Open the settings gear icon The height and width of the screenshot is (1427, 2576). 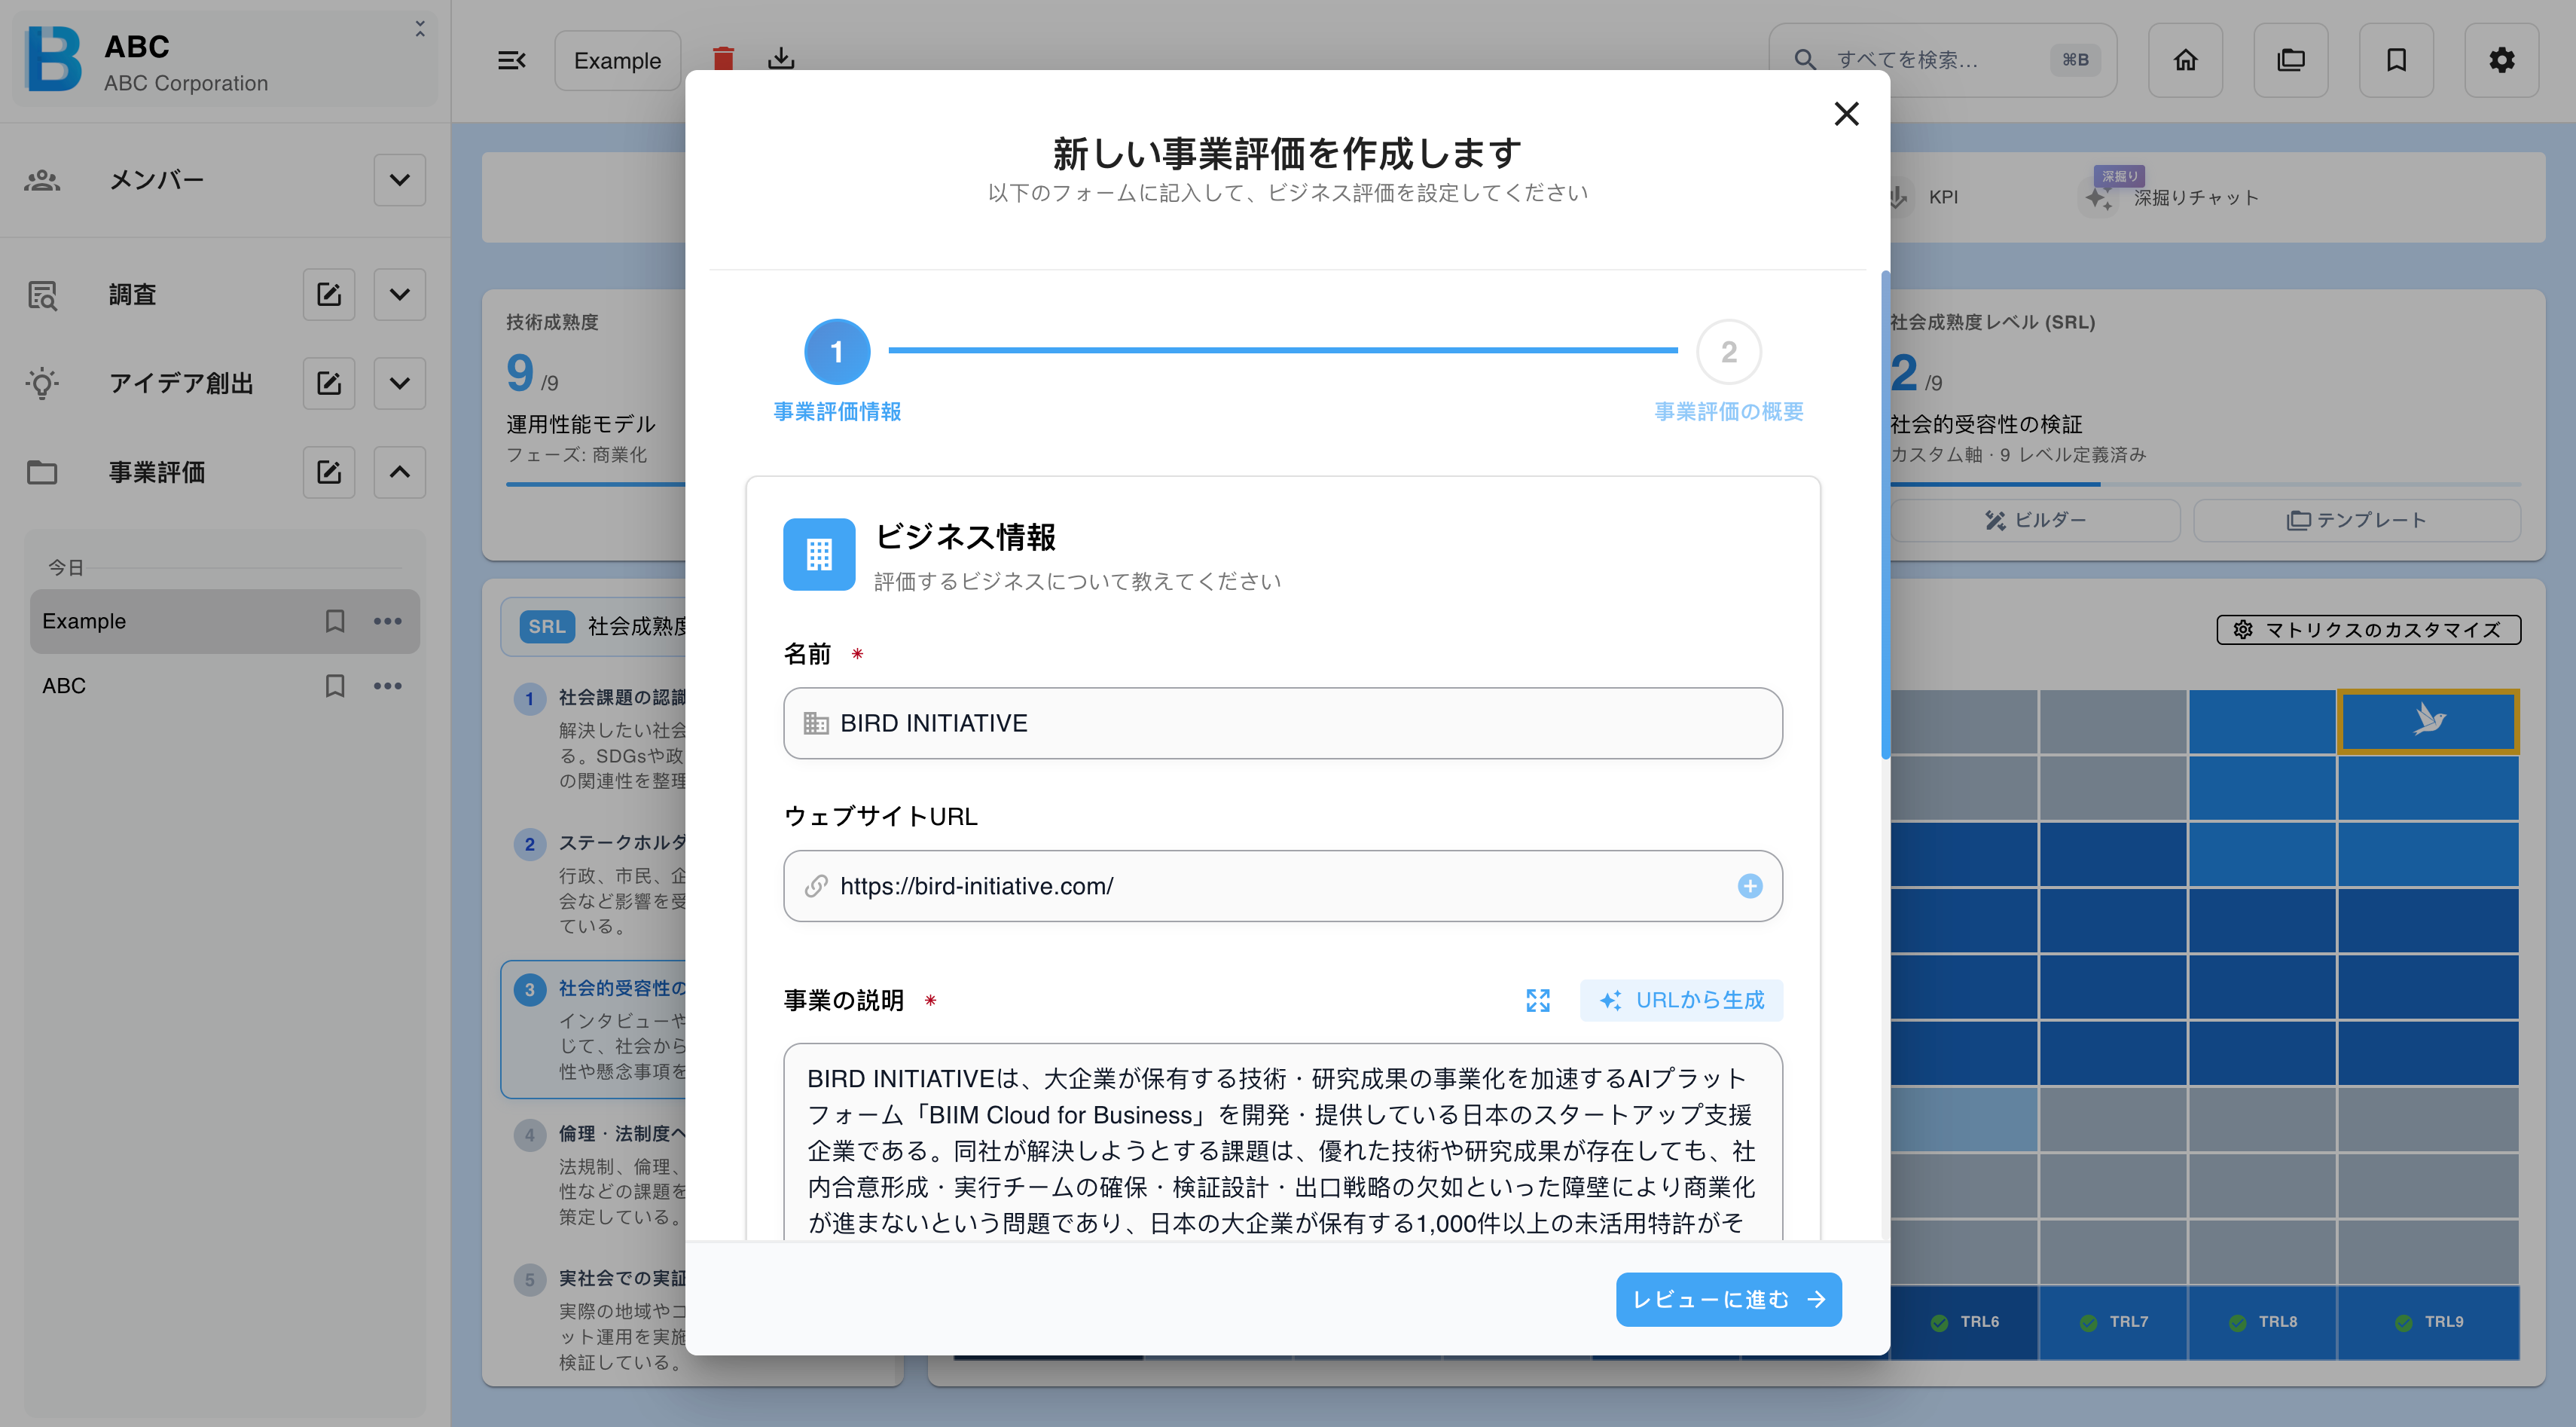[x=2501, y=60]
